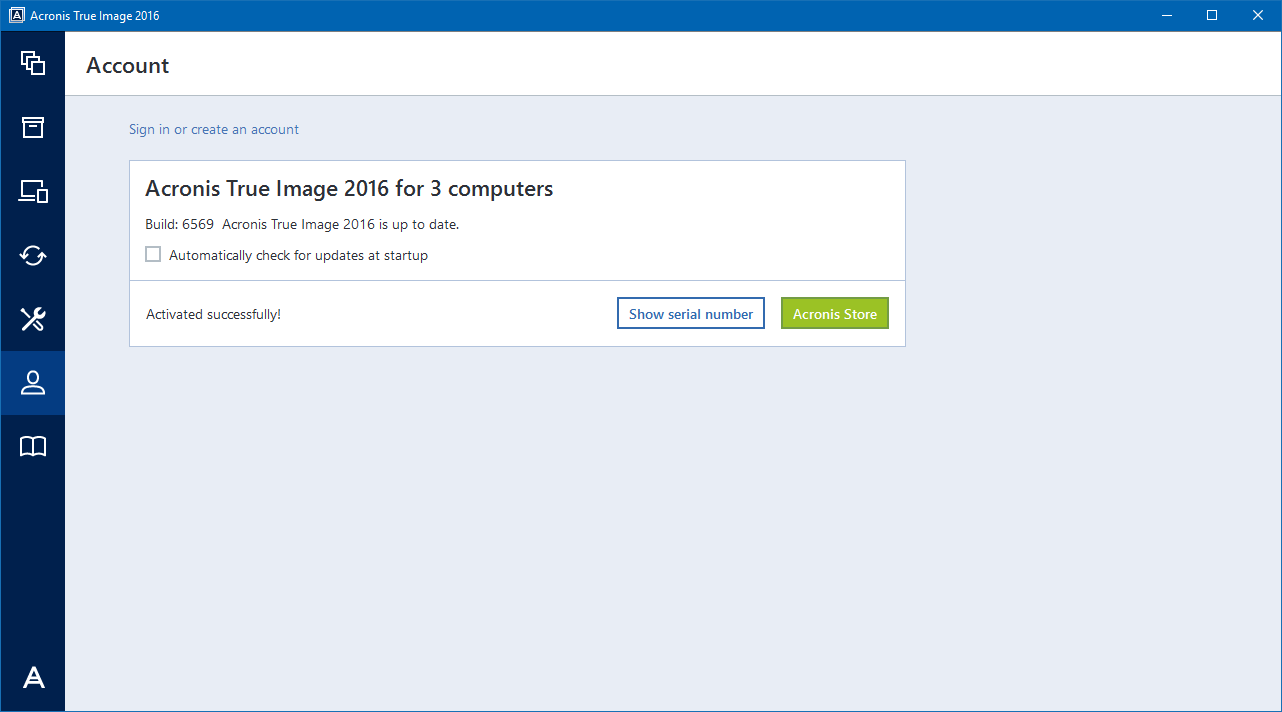Click the Acronis app icon in title bar
Image resolution: width=1282 pixels, height=712 pixels.
click(x=16, y=16)
